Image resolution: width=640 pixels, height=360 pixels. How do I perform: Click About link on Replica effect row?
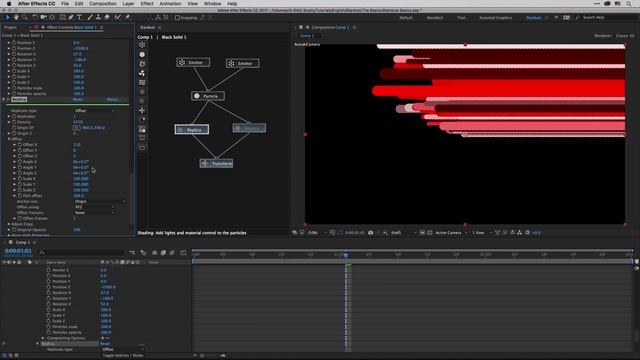click(x=113, y=99)
